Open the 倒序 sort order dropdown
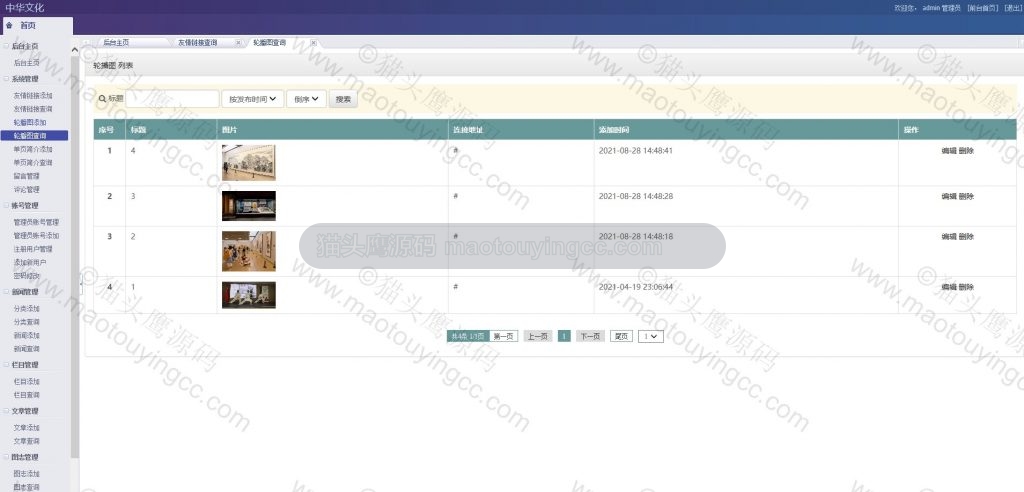Viewport: 1024px width, 492px height. 306,99
